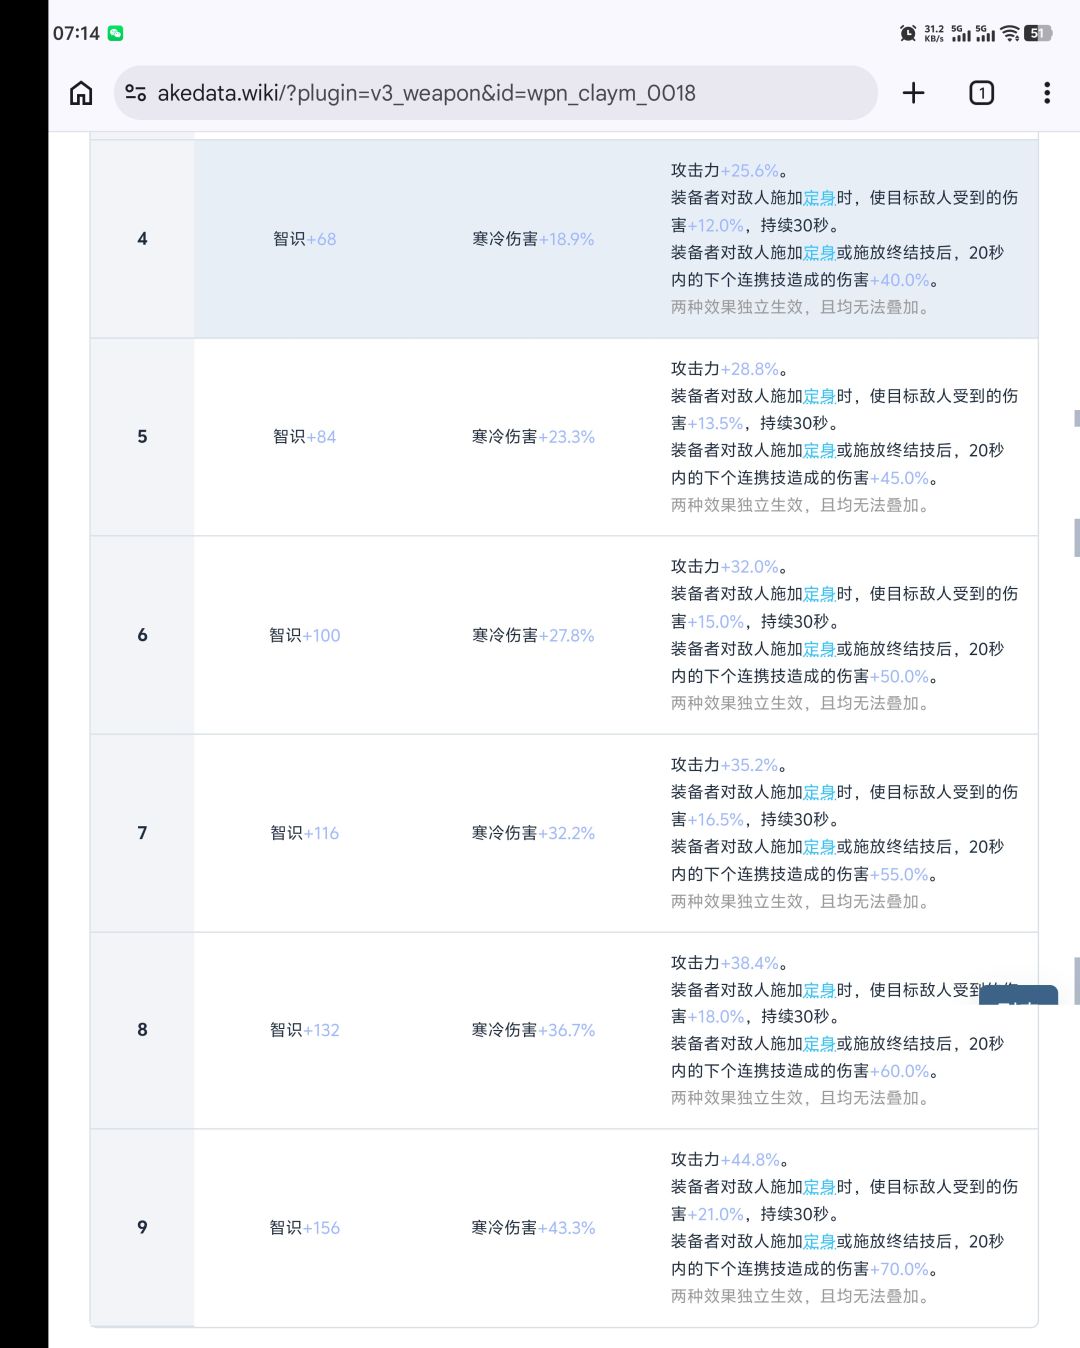
Task: Open a new tab with plus icon
Action: coord(913,93)
